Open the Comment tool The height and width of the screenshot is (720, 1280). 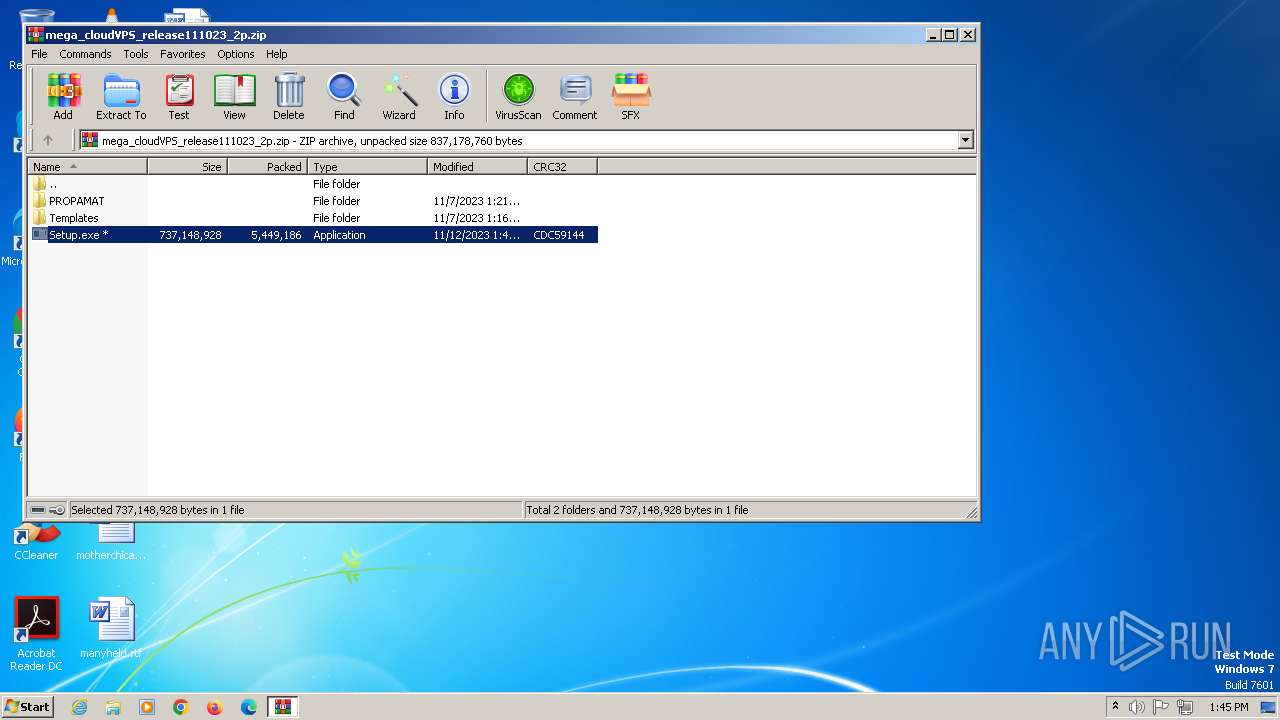point(575,97)
